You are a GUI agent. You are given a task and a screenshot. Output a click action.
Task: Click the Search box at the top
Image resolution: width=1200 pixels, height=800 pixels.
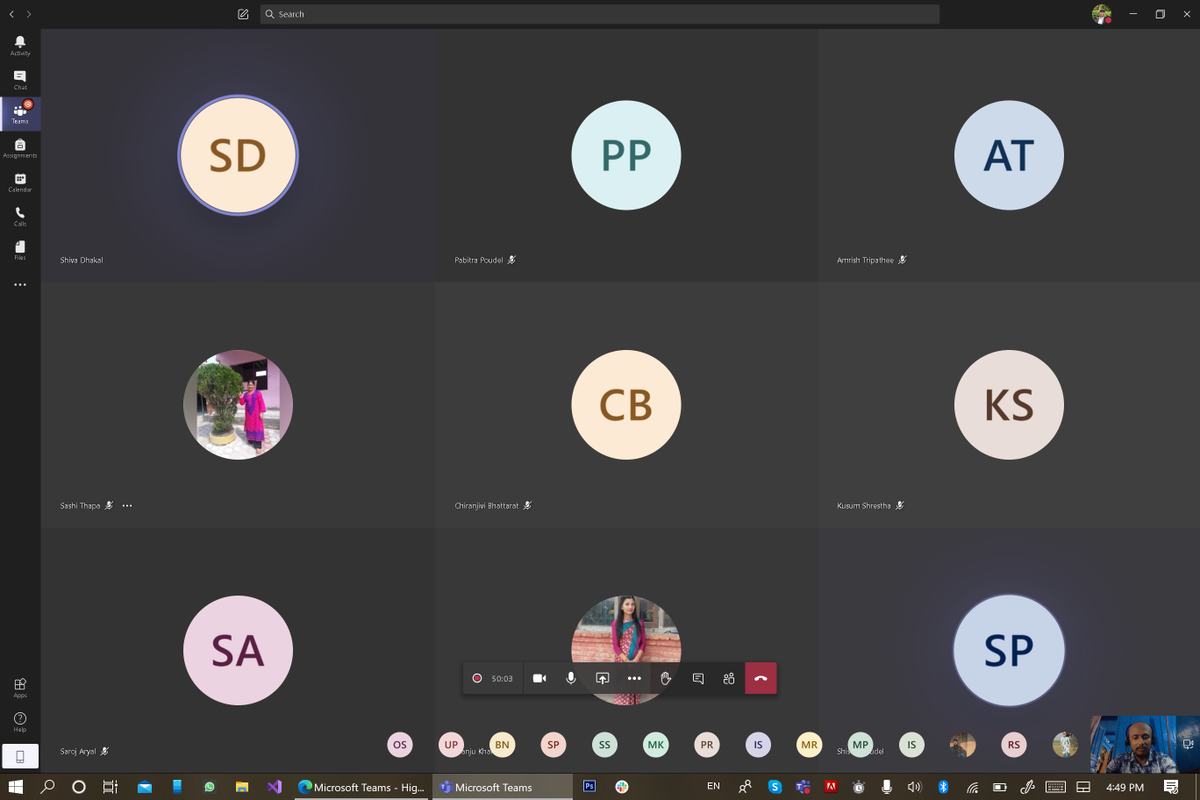(x=600, y=14)
